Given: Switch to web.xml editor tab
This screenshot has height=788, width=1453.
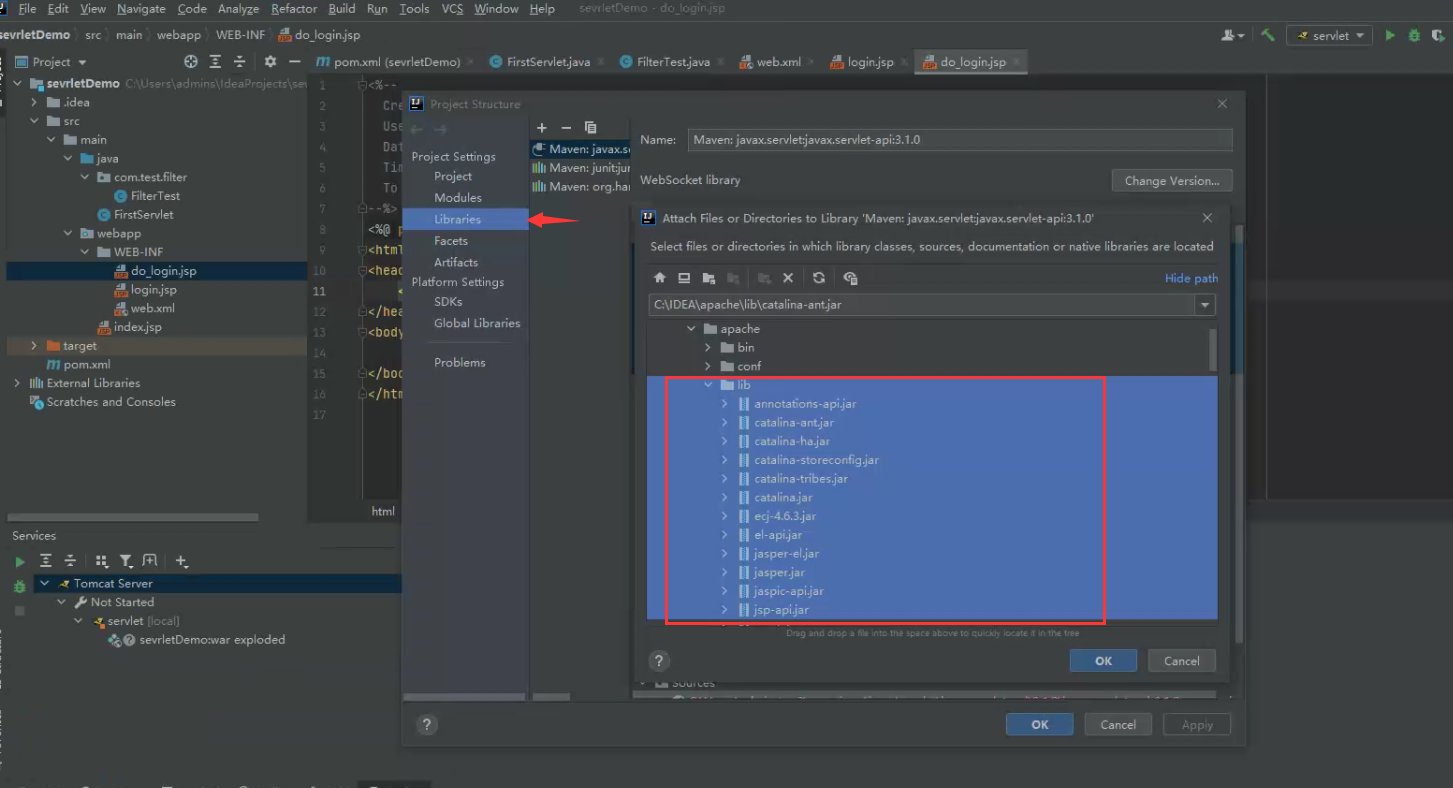Looking at the screenshot, I should (770, 61).
